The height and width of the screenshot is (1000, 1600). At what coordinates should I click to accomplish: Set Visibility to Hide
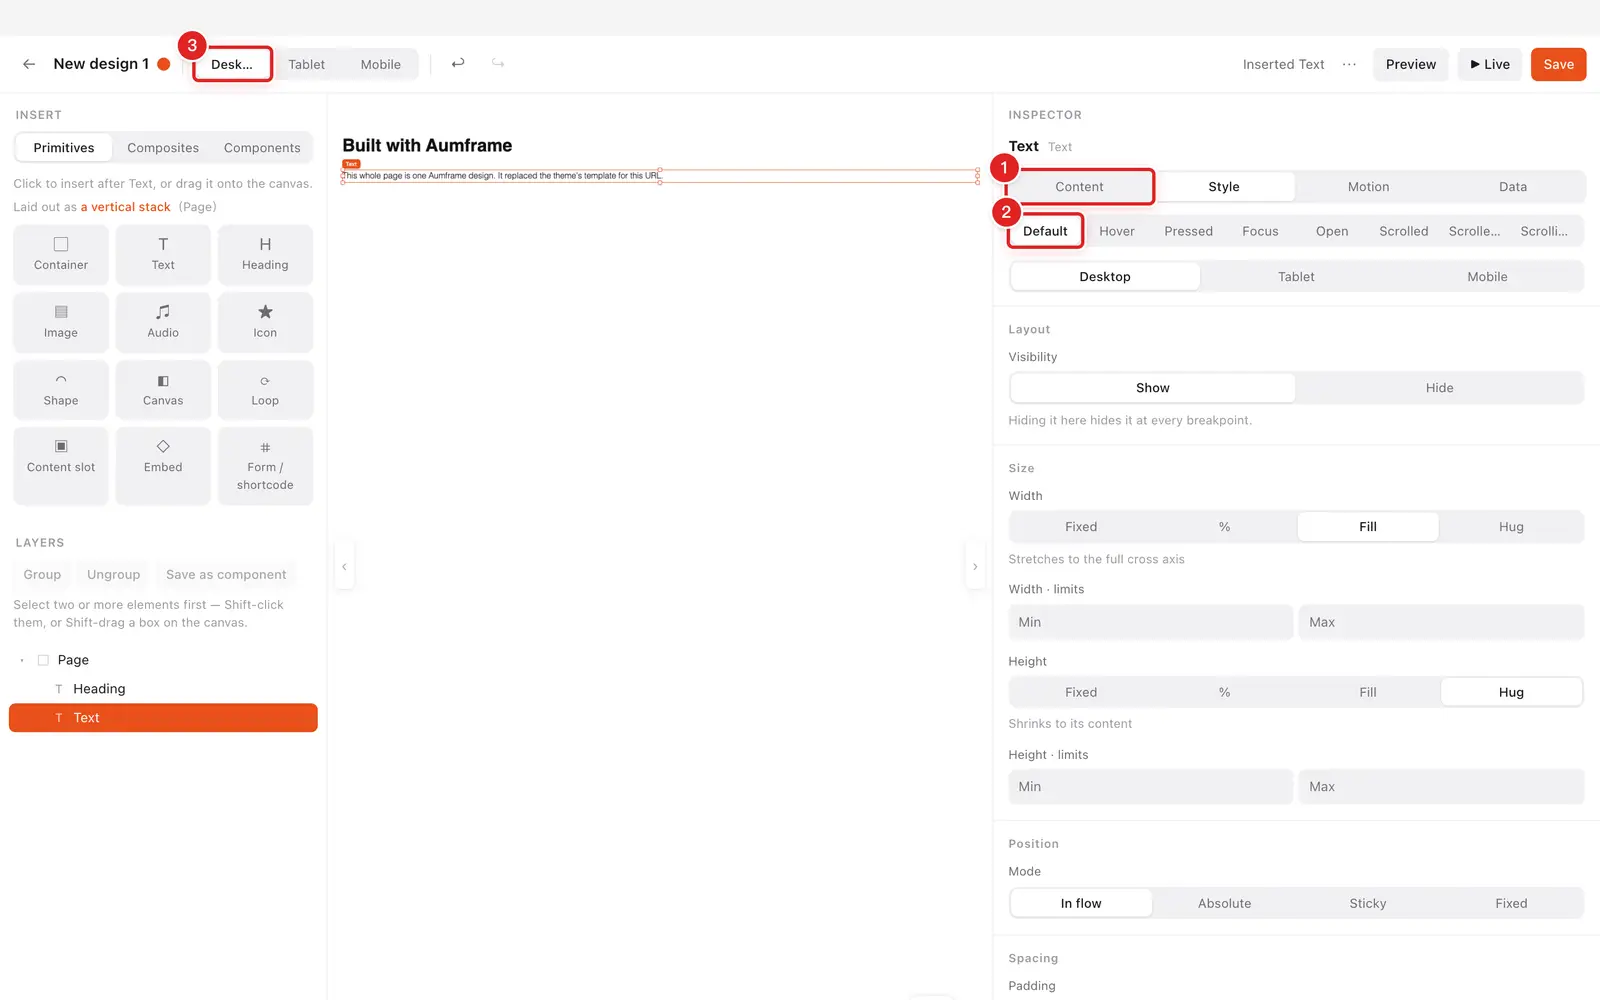[1439, 388]
